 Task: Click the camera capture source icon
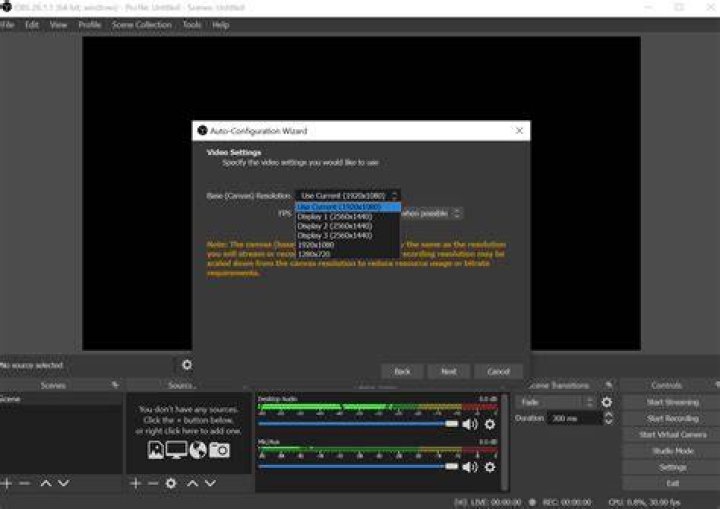tap(219, 450)
